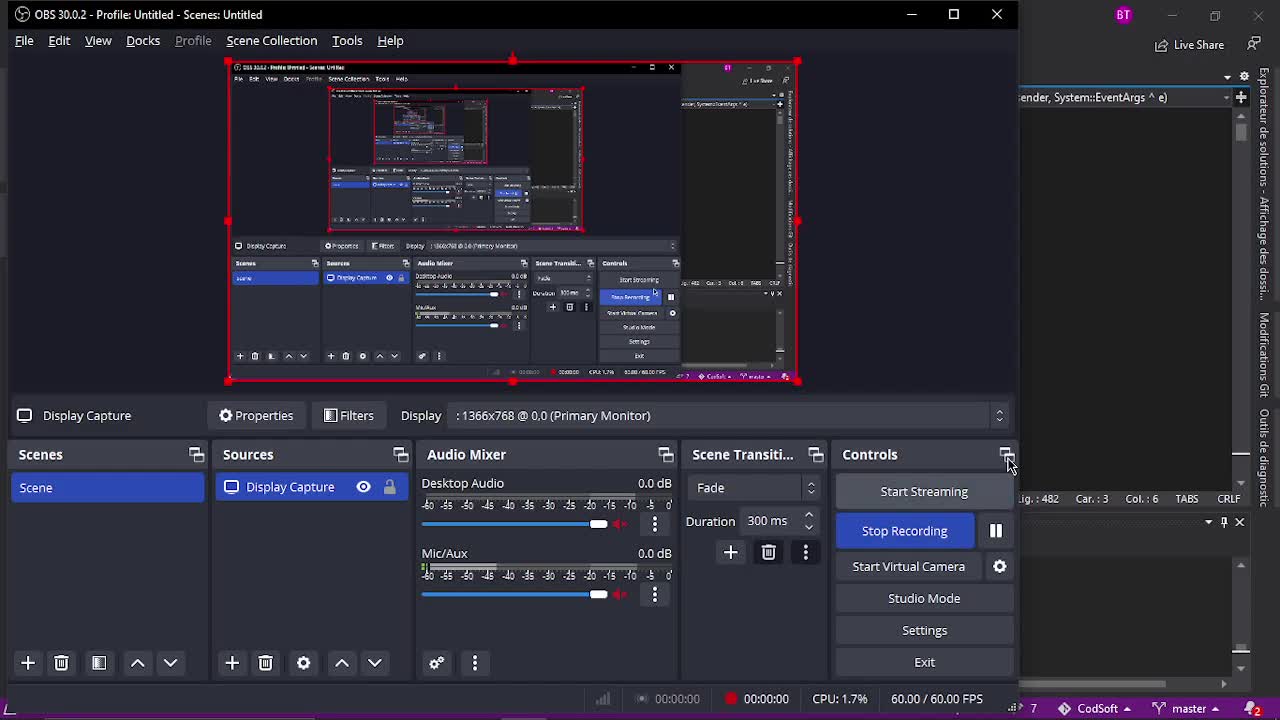Open source properties gear in Sources panel
The height and width of the screenshot is (720, 1280).
click(x=304, y=663)
